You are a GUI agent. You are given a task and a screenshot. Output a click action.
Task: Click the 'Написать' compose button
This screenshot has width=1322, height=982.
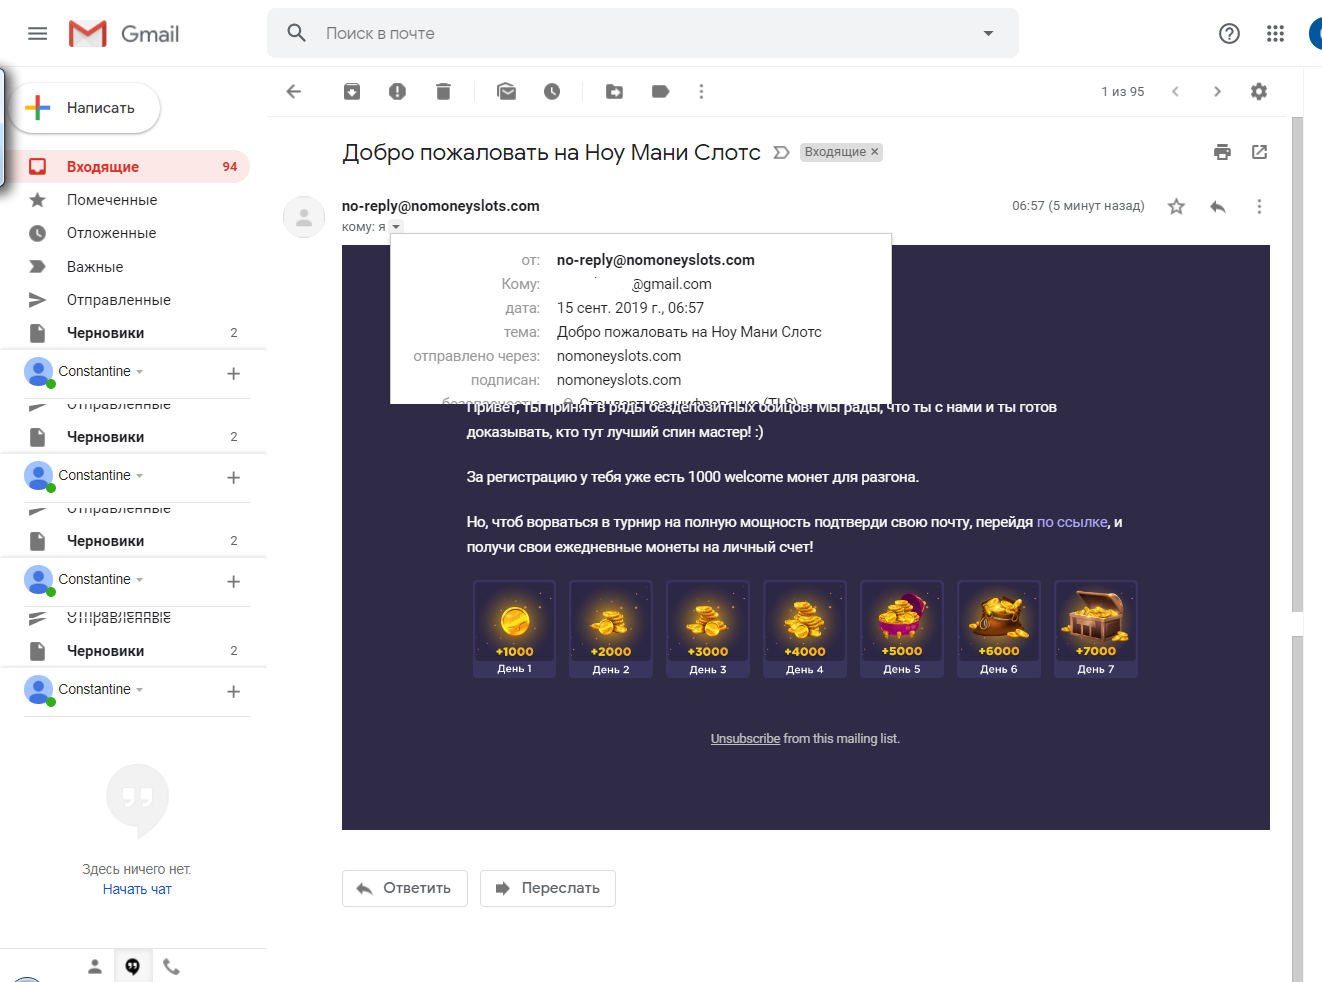[x=85, y=108]
